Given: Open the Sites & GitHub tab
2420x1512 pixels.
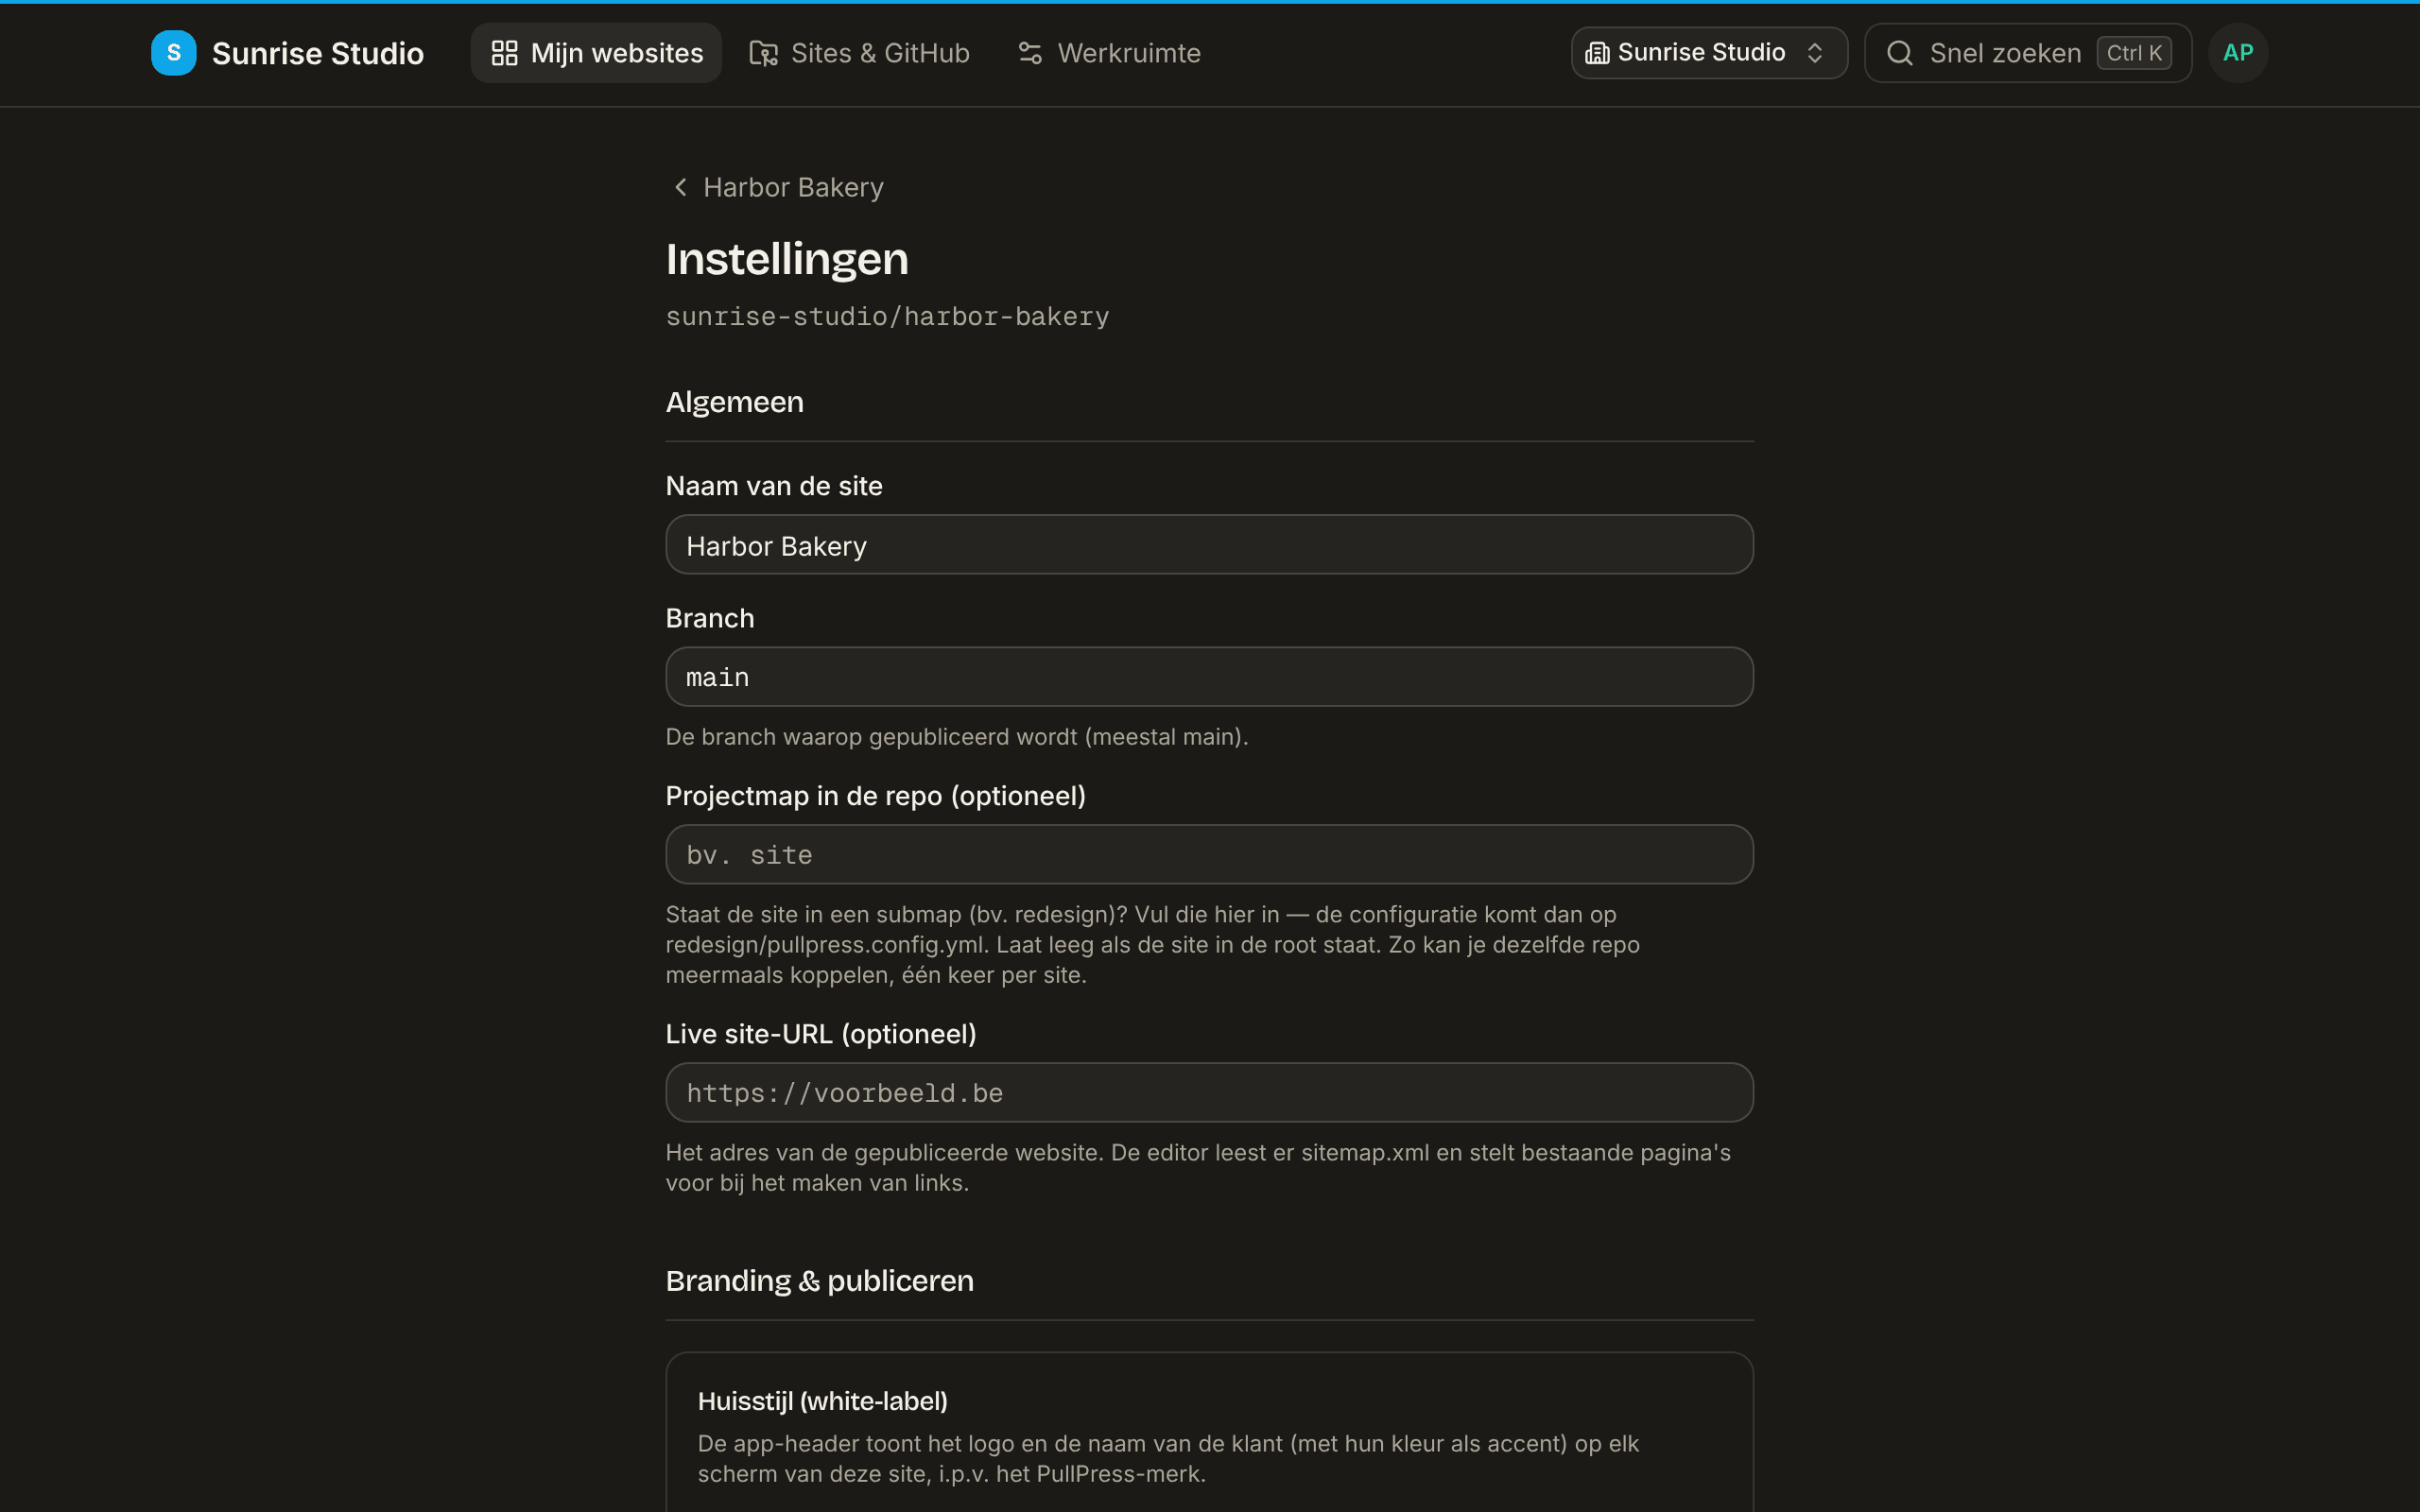Looking at the screenshot, I should [860, 53].
